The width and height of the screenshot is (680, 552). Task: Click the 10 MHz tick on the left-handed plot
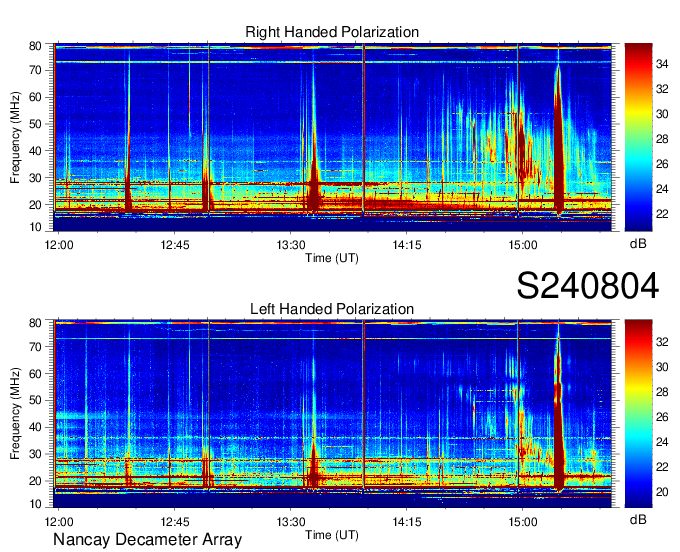[35, 504]
